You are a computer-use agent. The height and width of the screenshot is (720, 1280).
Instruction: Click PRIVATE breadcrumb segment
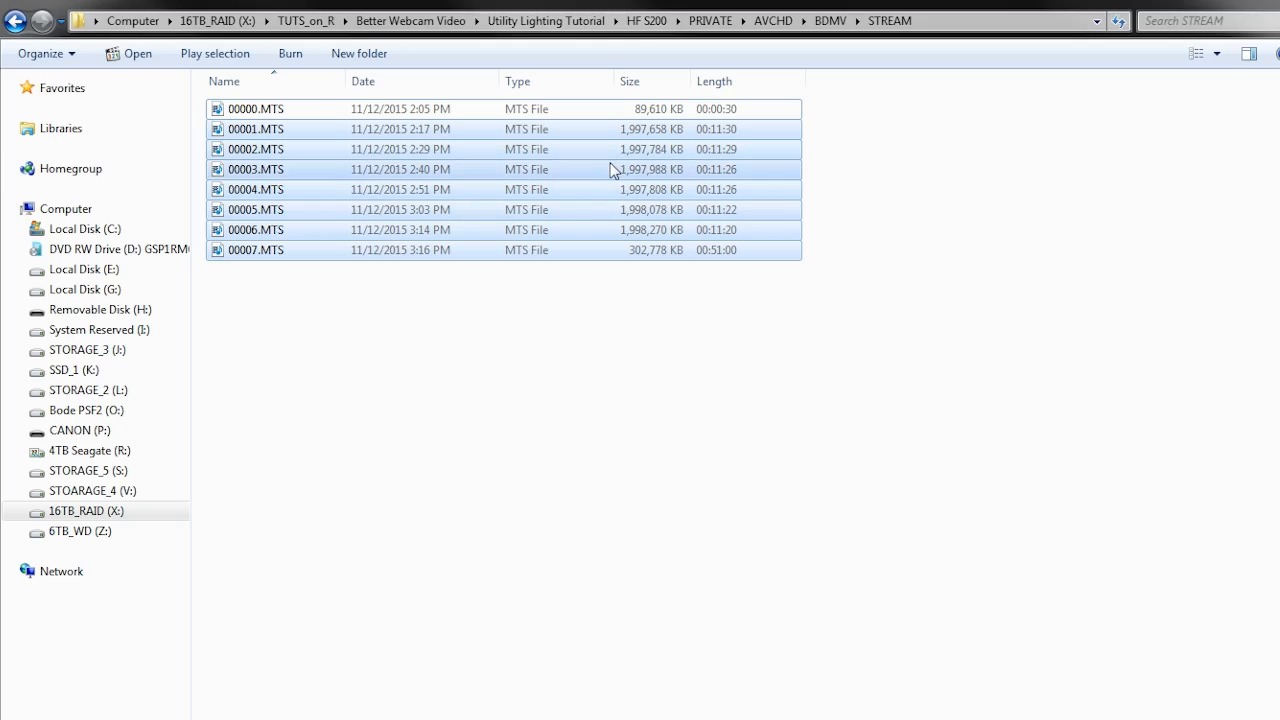click(710, 21)
